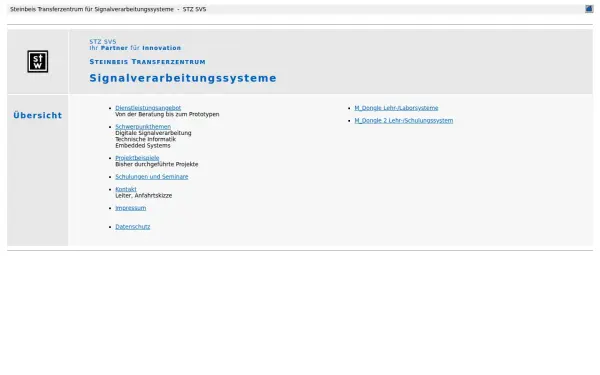The image size is (600, 375).
Task: Click 'Von der Beratung bis zum Prototypen' text
Action: click(167, 114)
